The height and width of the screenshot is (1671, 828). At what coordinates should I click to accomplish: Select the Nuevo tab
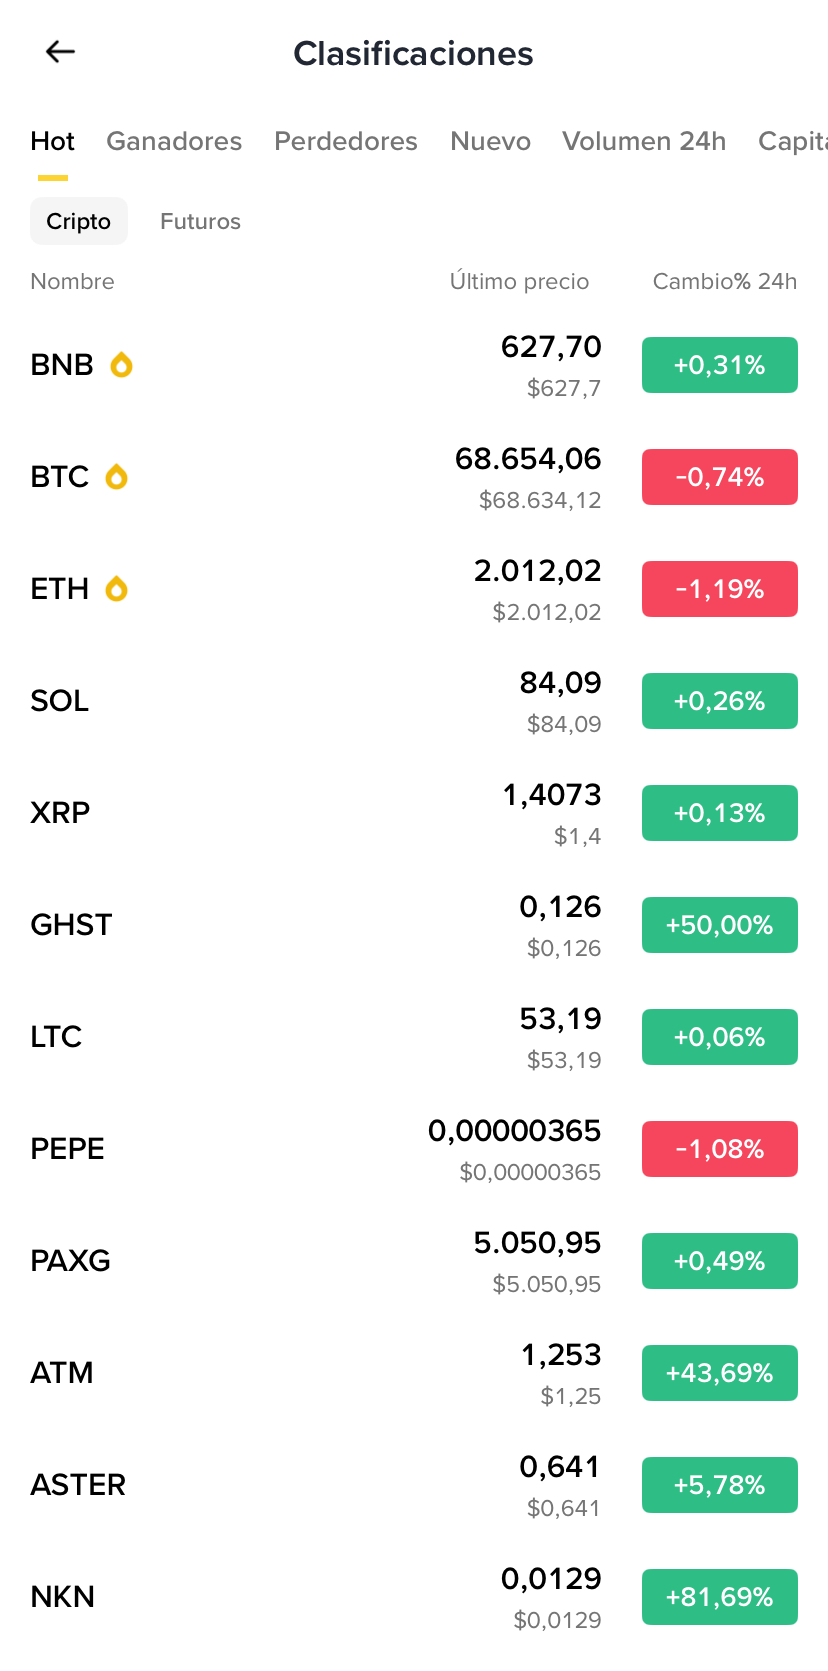[x=490, y=141]
